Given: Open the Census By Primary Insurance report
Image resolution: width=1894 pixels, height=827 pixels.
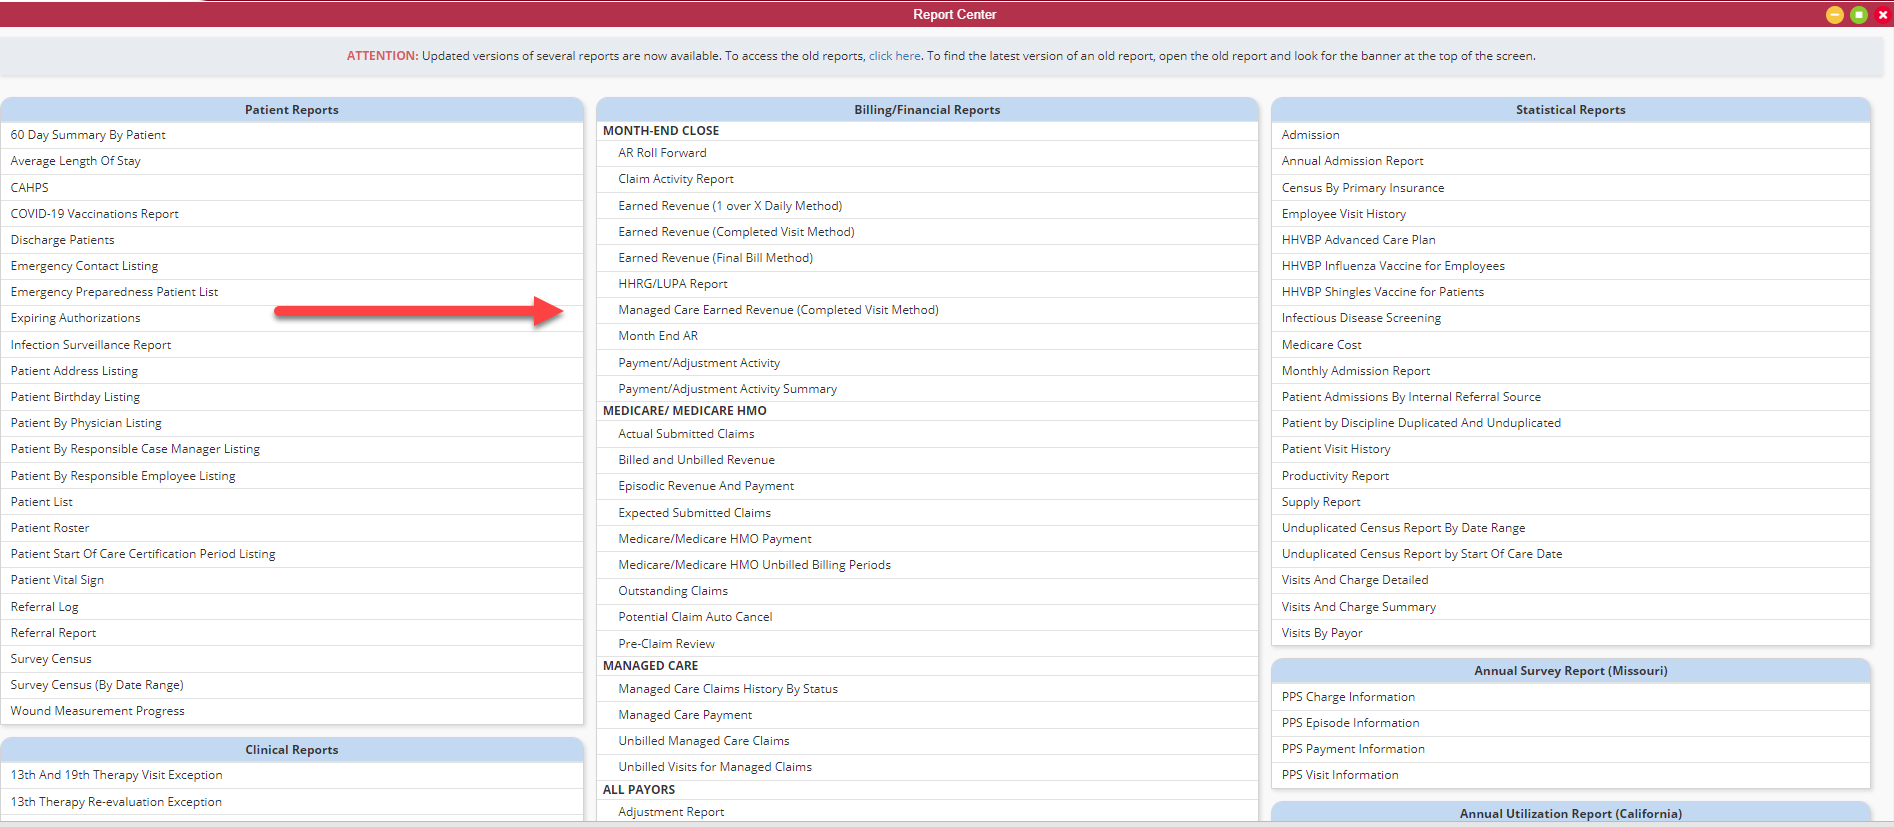Looking at the screenshot, I should (1362, 188).
